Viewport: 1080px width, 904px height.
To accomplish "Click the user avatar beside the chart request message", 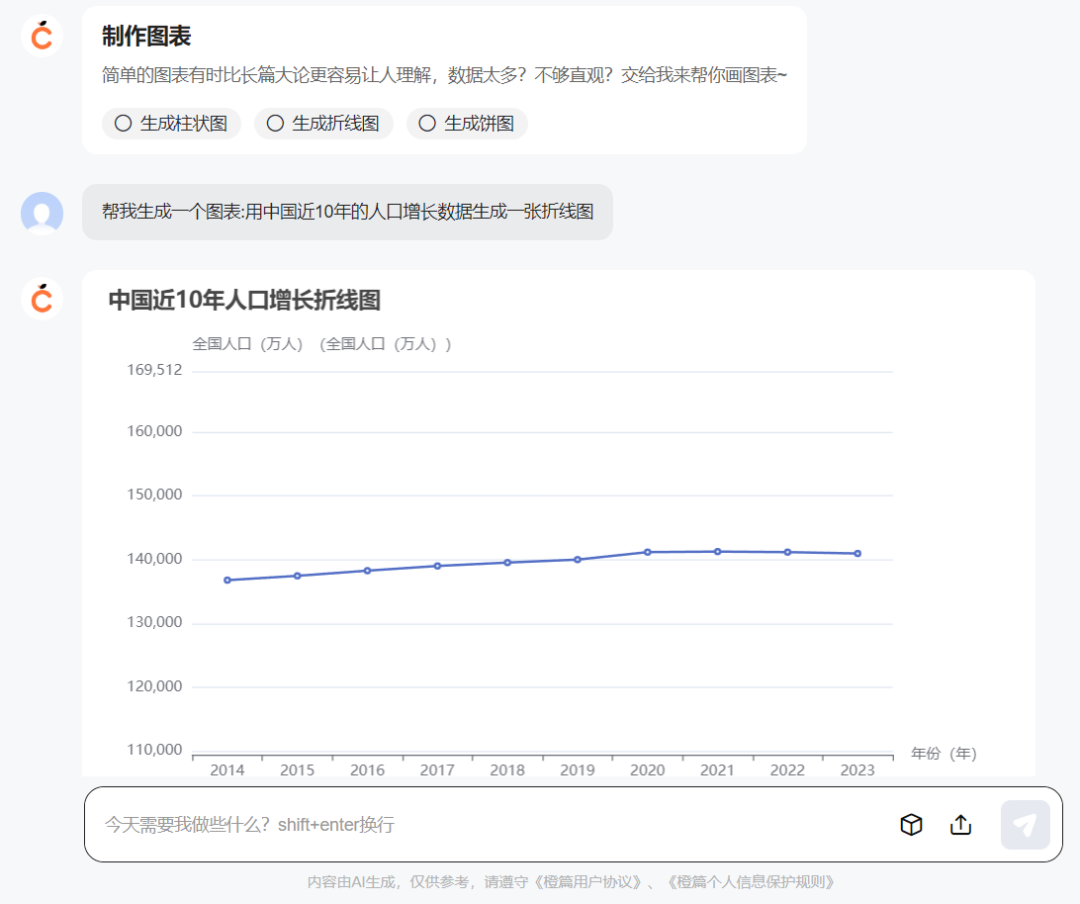I will click(41, 212).
